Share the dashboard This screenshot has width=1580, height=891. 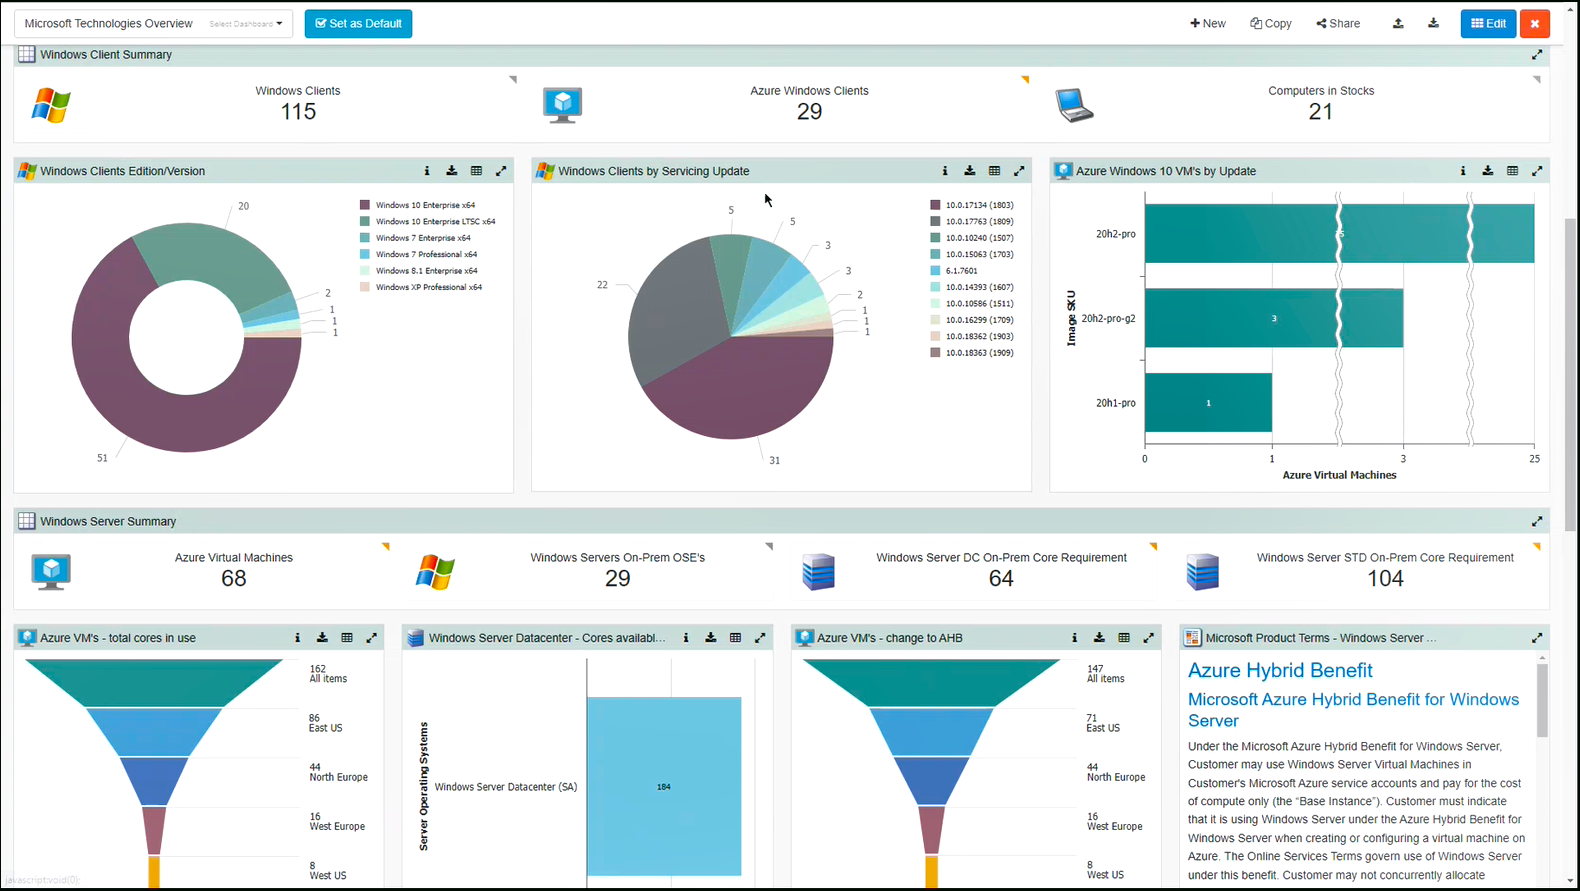(1338, 23)
